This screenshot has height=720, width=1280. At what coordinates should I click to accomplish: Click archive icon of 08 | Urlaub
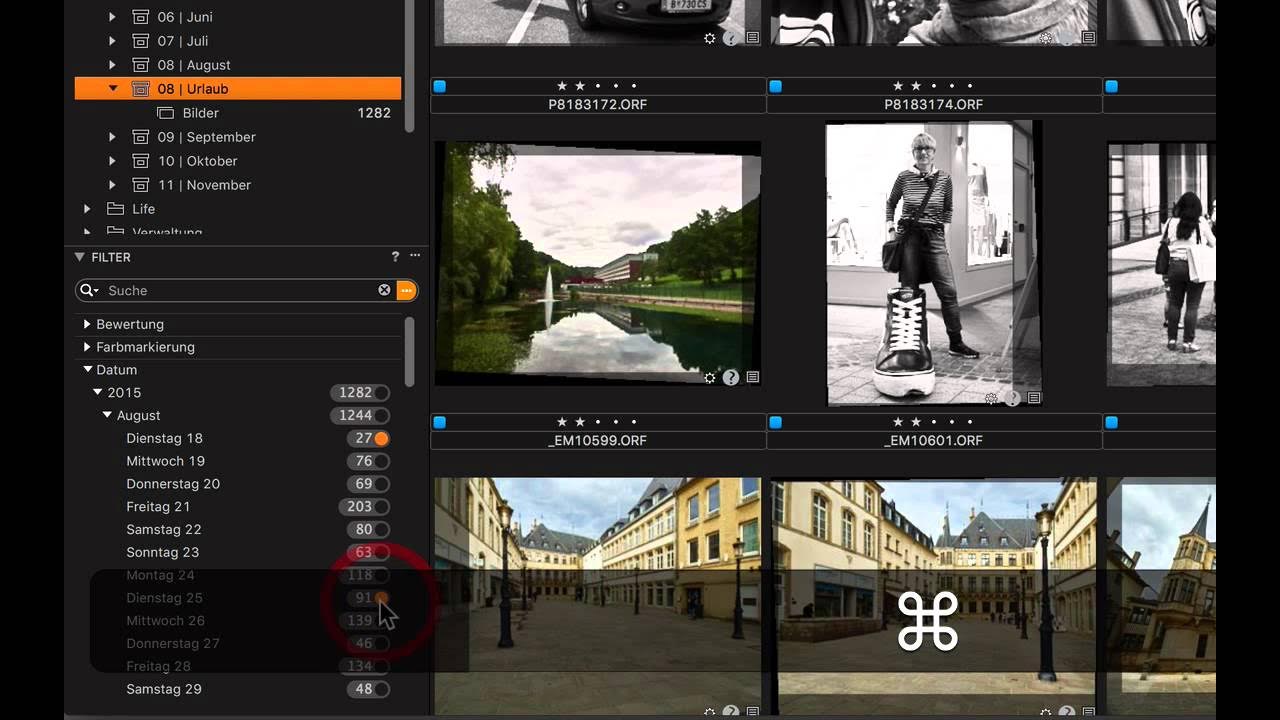(141, 89)
